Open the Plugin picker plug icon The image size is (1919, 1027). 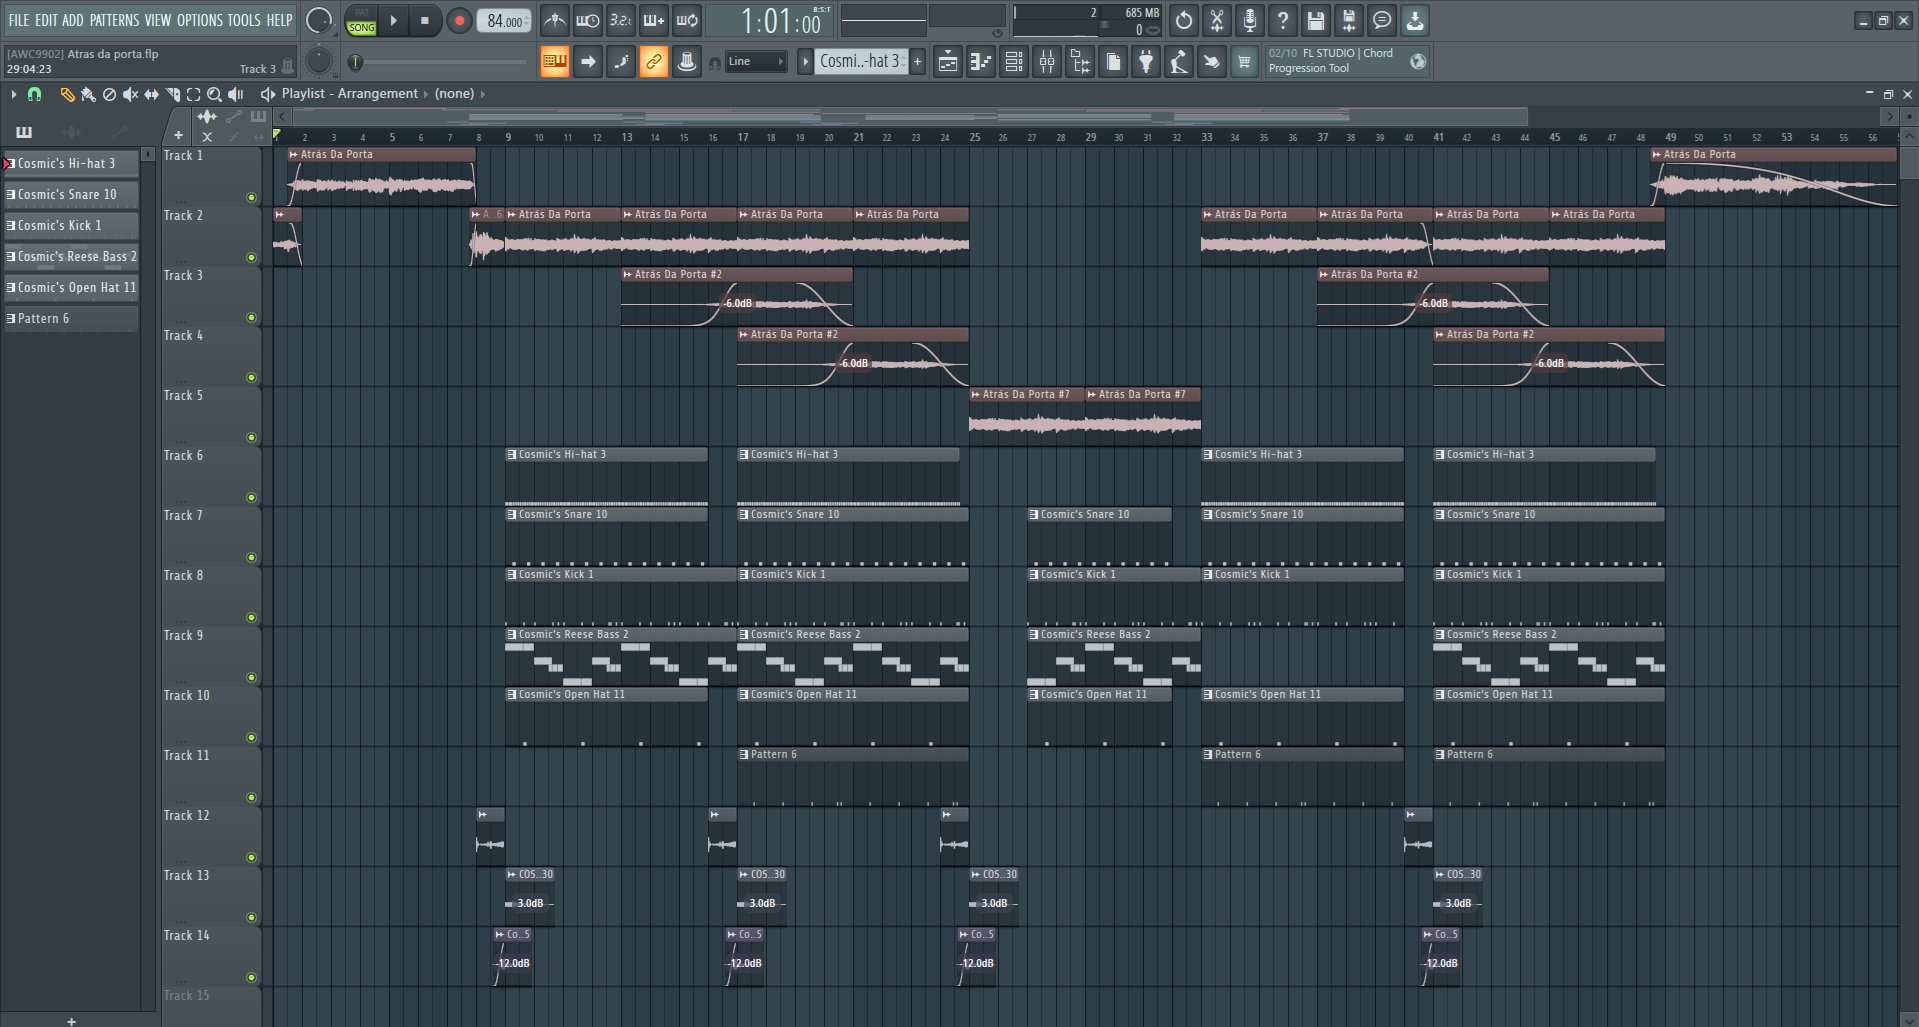pyautogui.click(x=1146, y=62)
